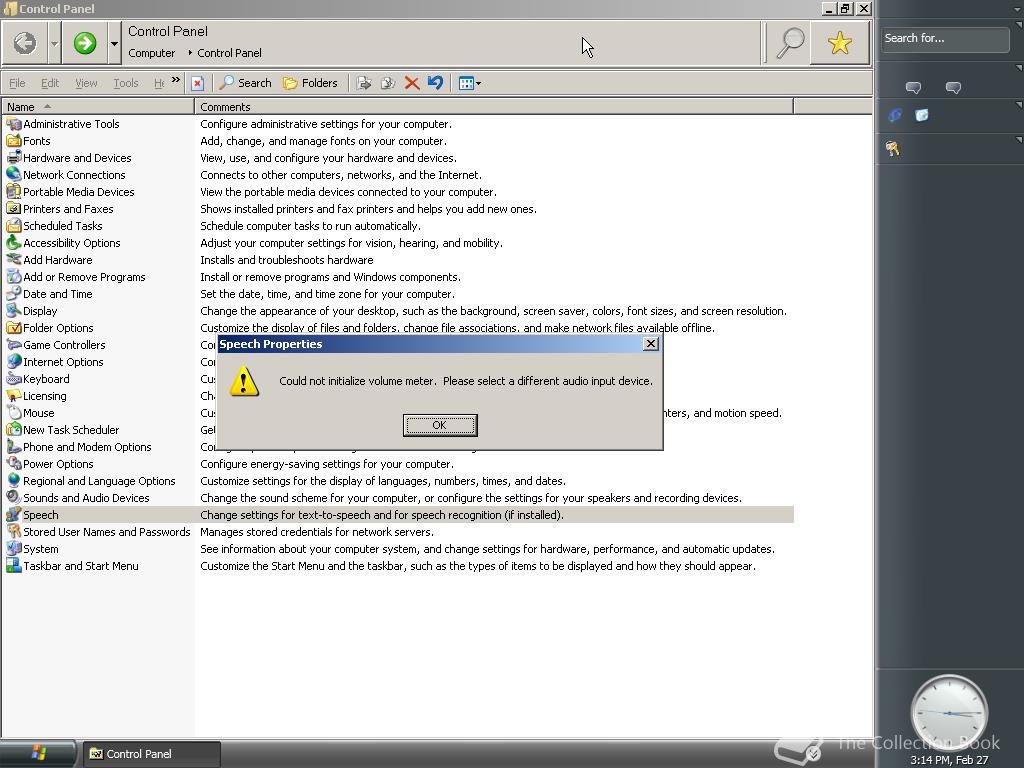Open the File menu
Image resolution: width=1024 pixels, height=768 pixels.
coord(17,83)
